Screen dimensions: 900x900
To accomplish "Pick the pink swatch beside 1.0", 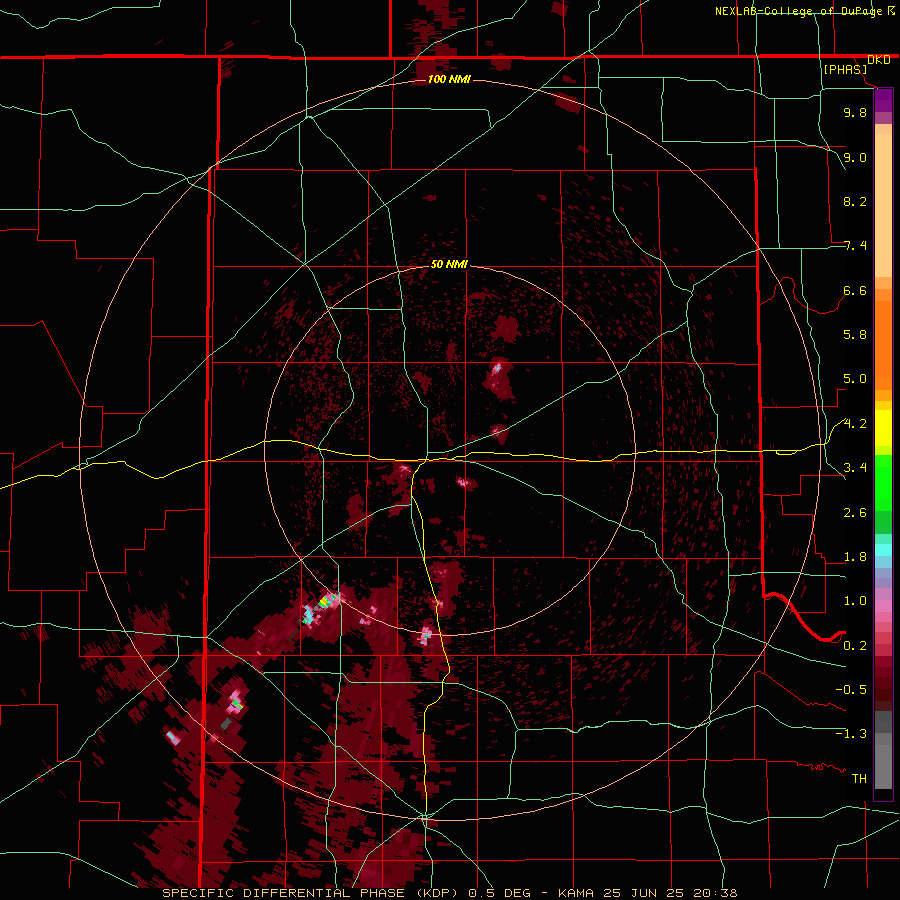I will pyautogui.click(x=883, y=606).
